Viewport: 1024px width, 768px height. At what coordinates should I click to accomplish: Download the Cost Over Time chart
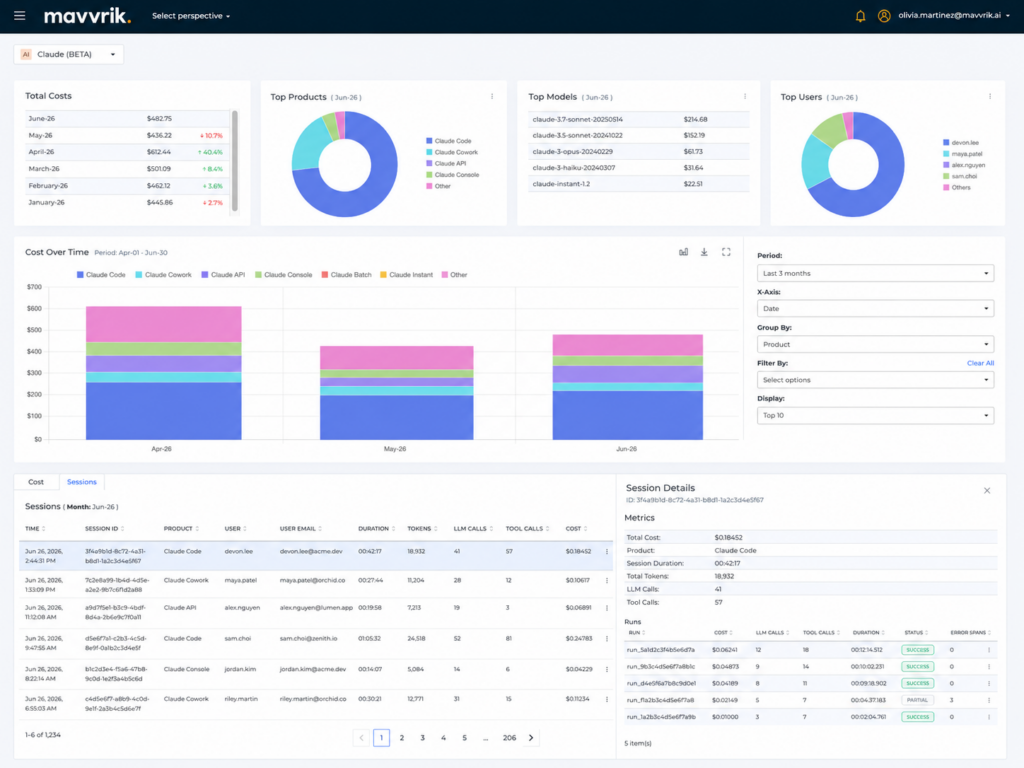pyautogui.click(x=704, y=252)
